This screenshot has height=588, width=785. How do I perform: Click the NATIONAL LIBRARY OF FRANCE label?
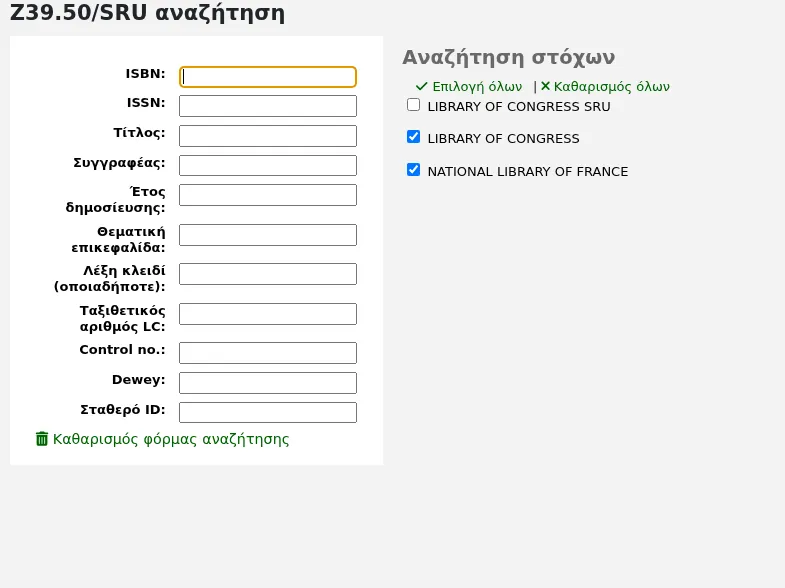pyautogui.click(x=528, y=172)
